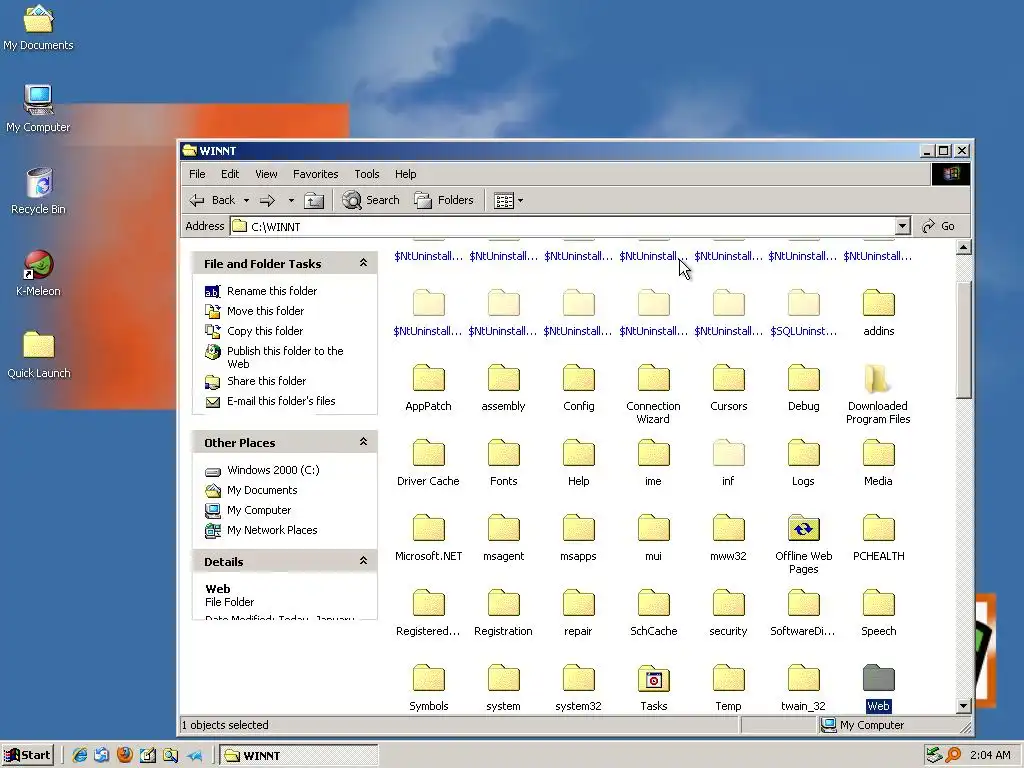
Task: Select the $SQLUninst... folder
Action: pos(803,312)
